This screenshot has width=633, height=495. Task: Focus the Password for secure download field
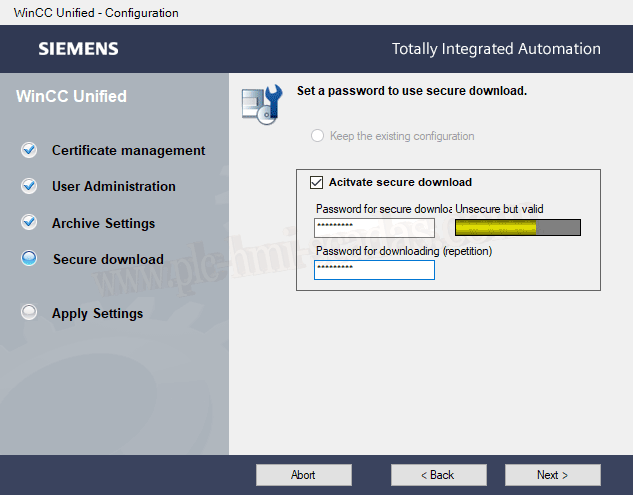coord(374,228)
